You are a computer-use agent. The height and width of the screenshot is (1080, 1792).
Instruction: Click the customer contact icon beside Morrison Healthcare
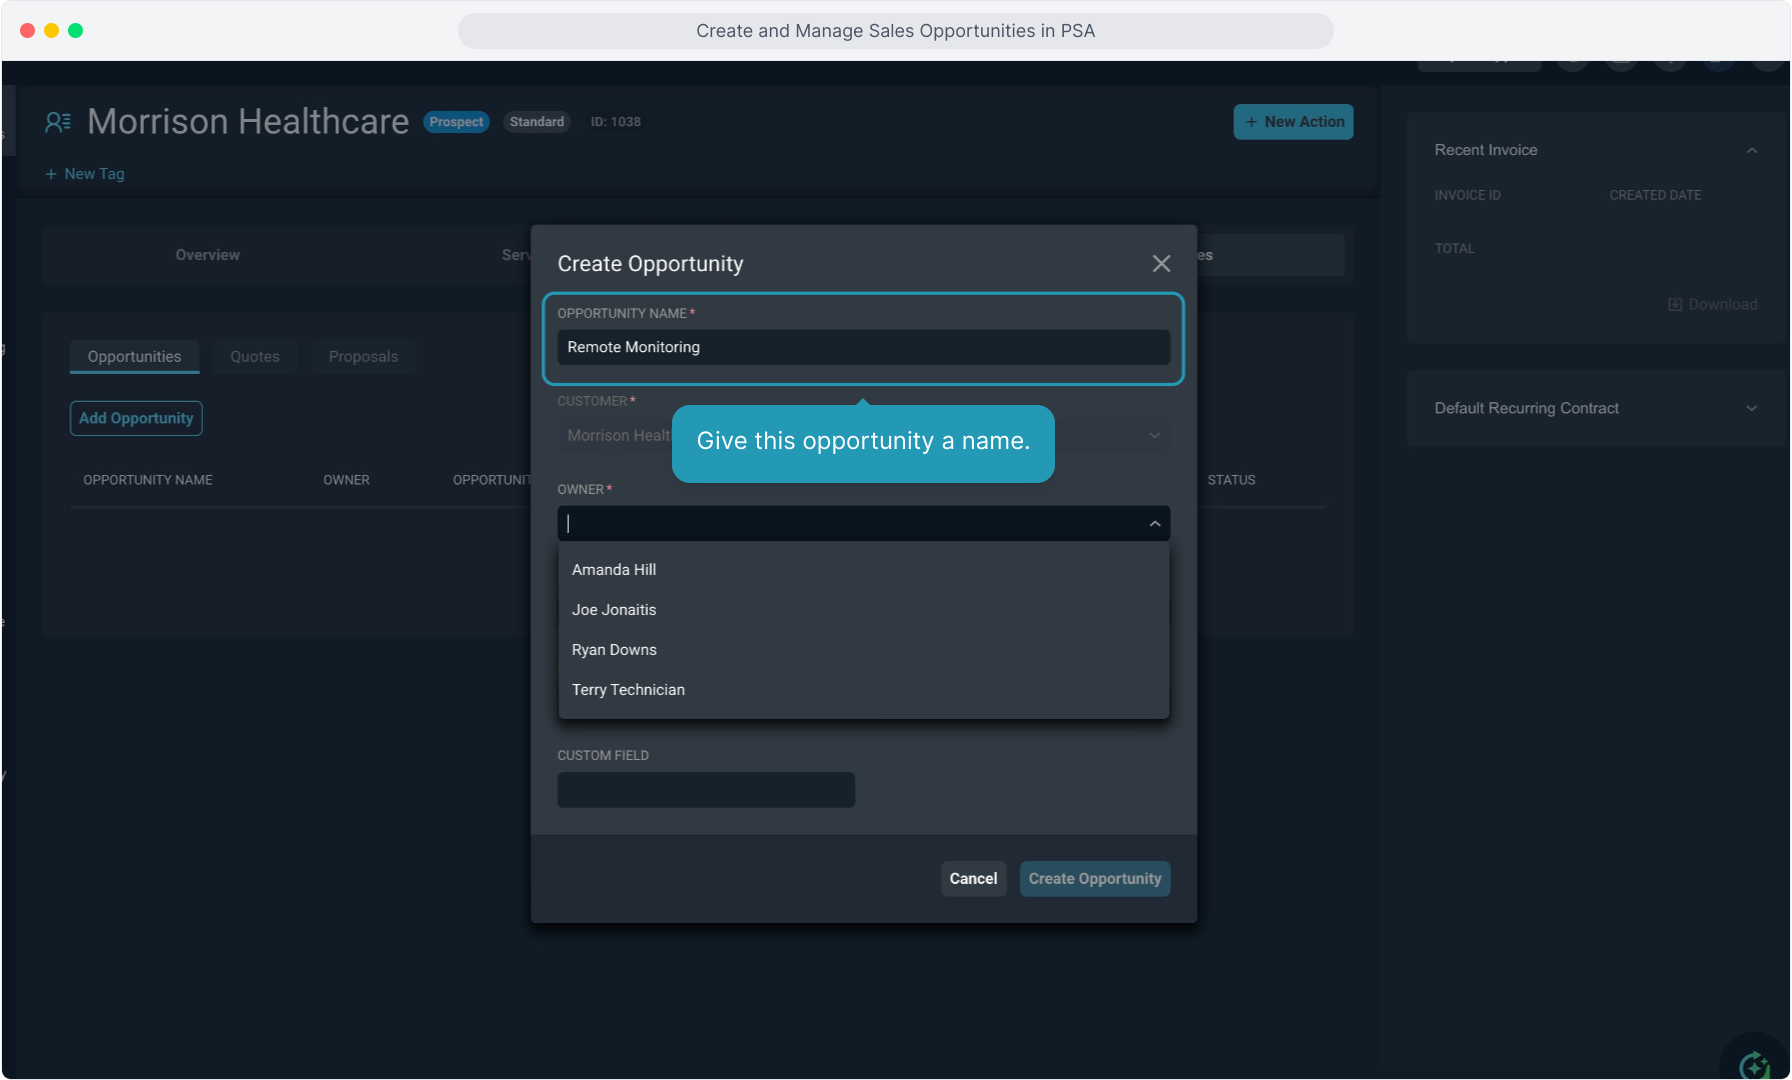(x=58, y=122)
